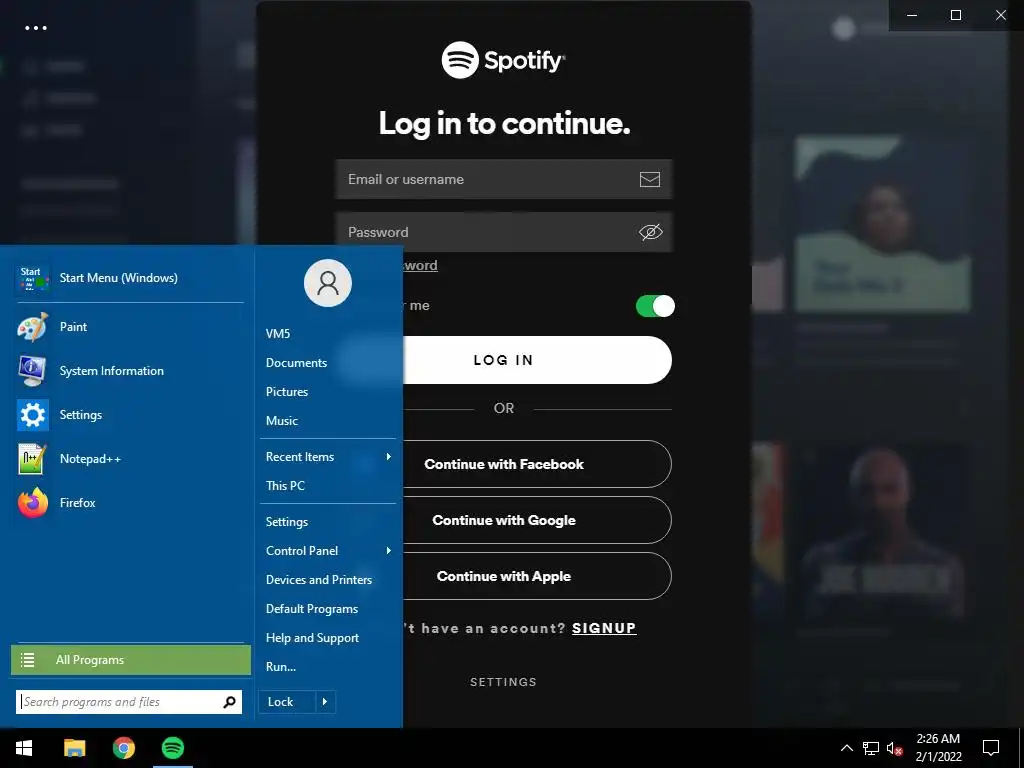
Task: Click the network tray icon
Action: pyautogui.click(x=871, y=748)
